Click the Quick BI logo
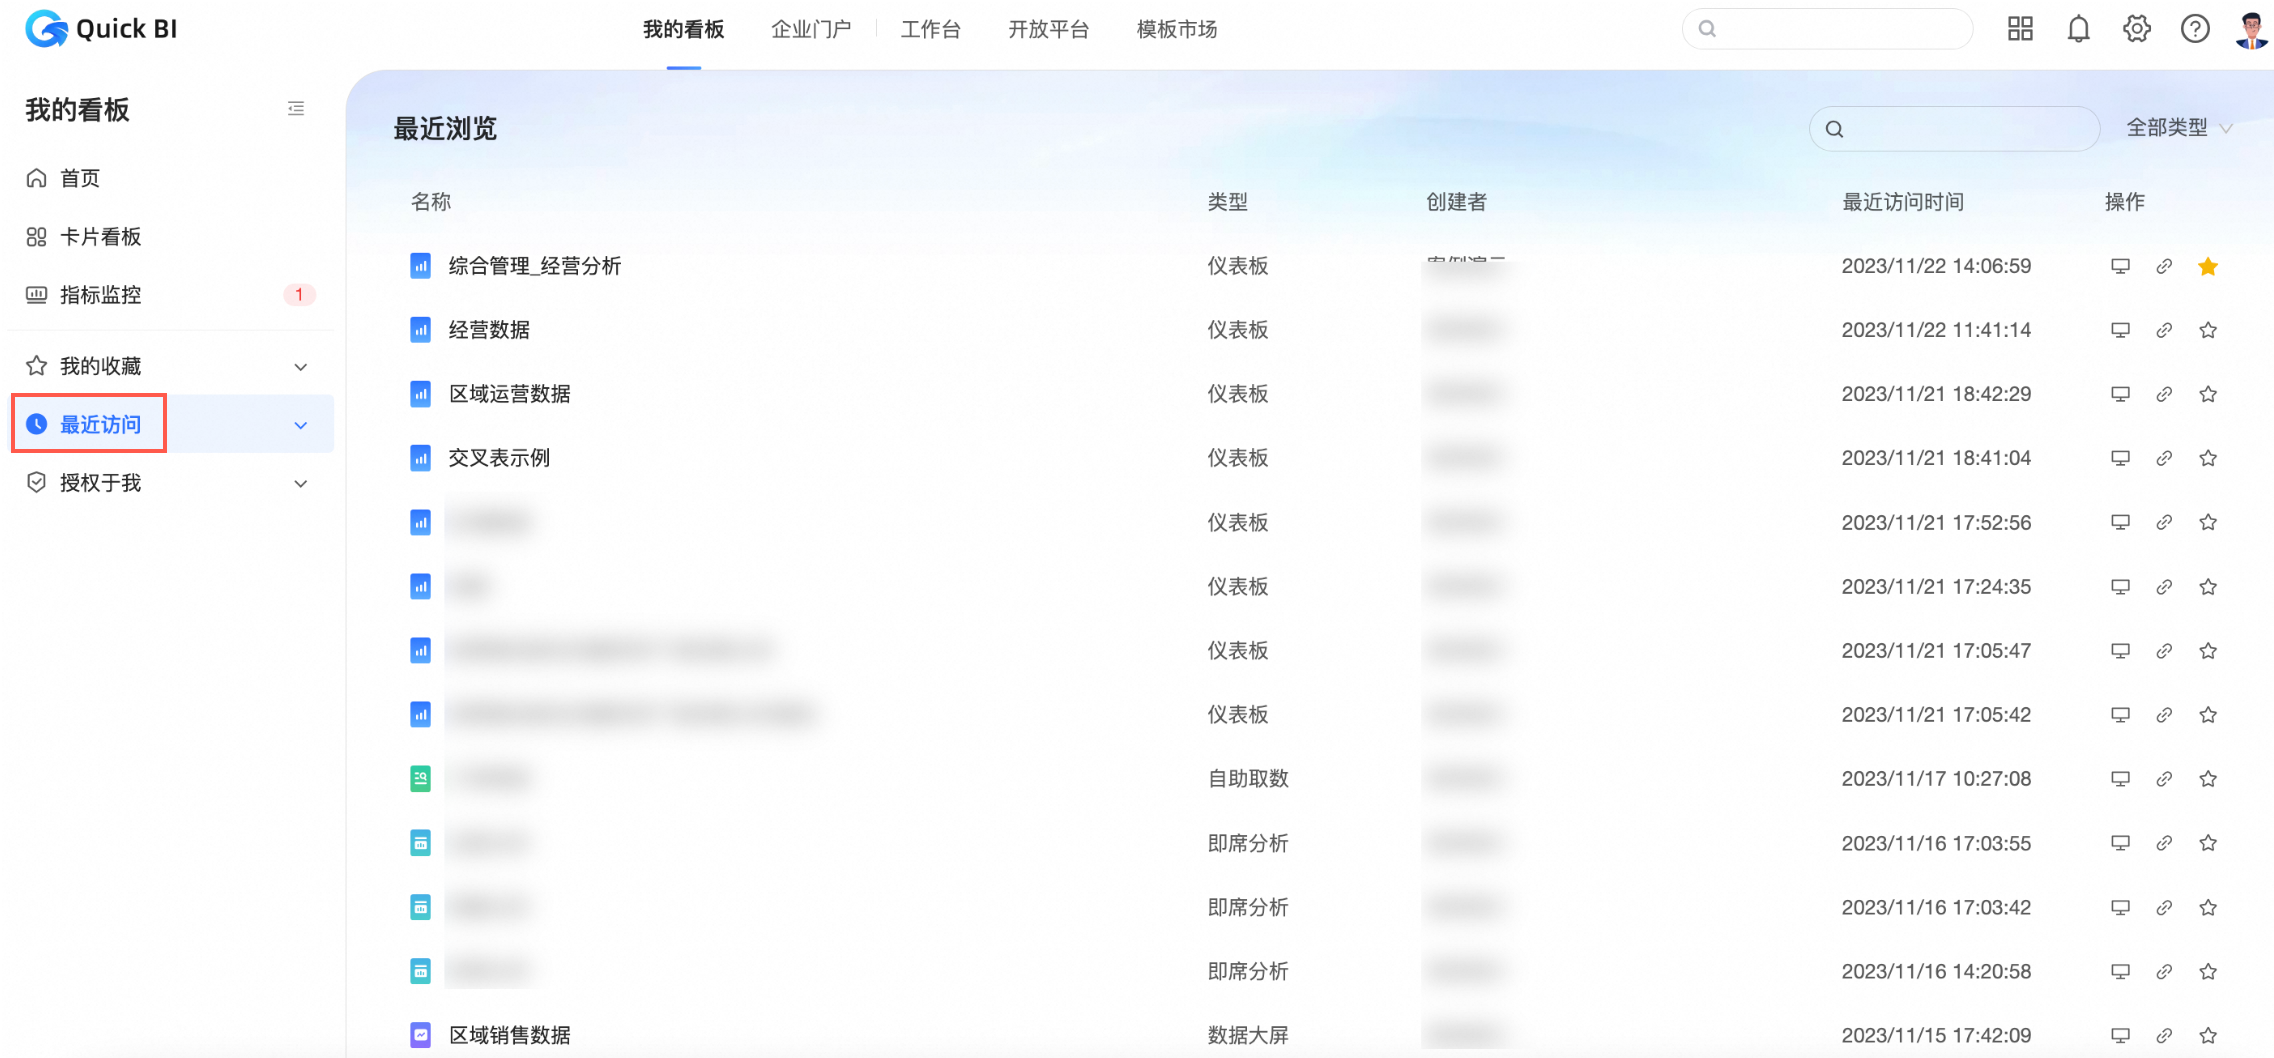 point(101,29)
